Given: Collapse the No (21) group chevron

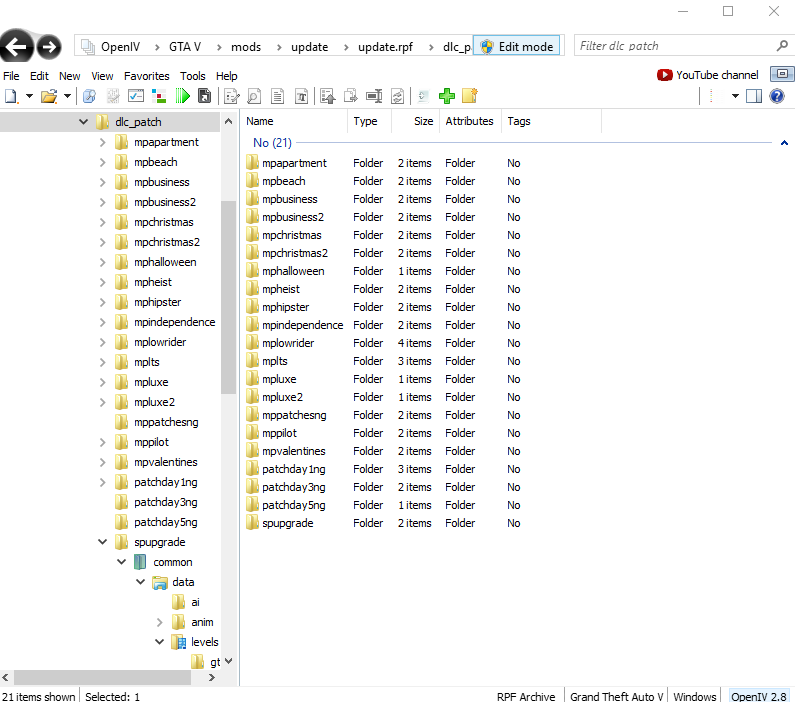Looking at the screenshot, I should coord(784,143).
